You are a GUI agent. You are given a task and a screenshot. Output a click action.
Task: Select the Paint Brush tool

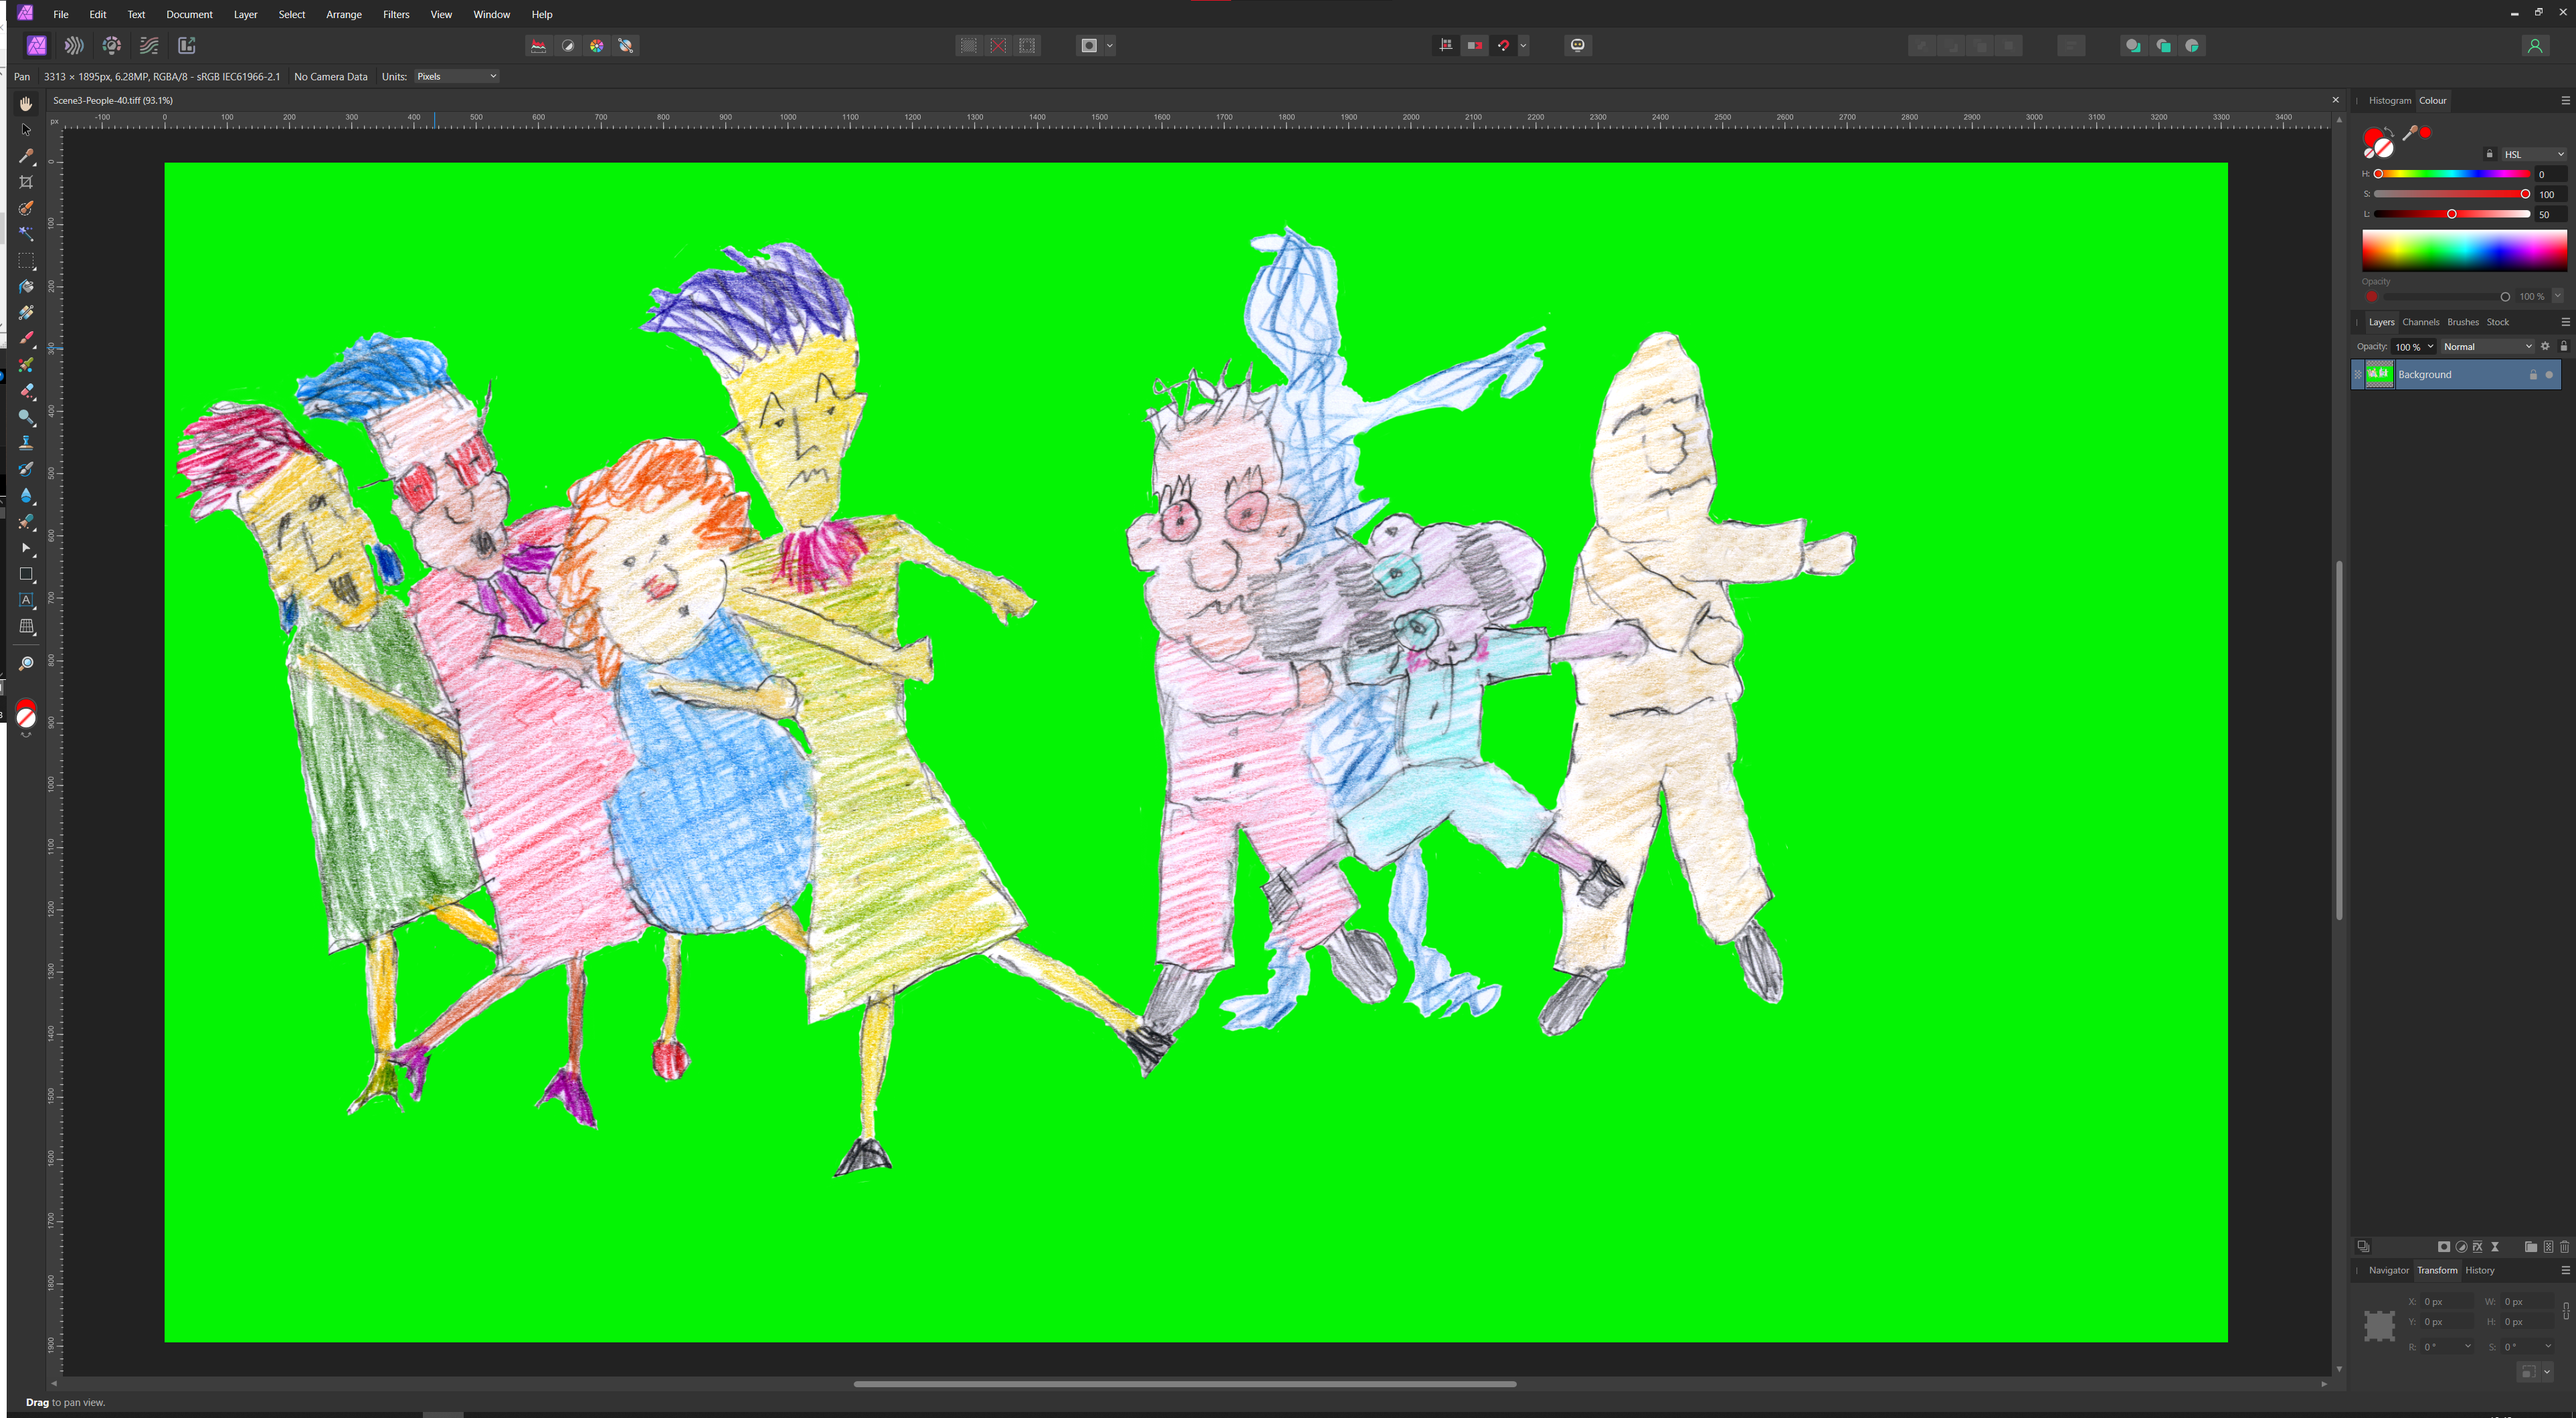coord(26,339)
